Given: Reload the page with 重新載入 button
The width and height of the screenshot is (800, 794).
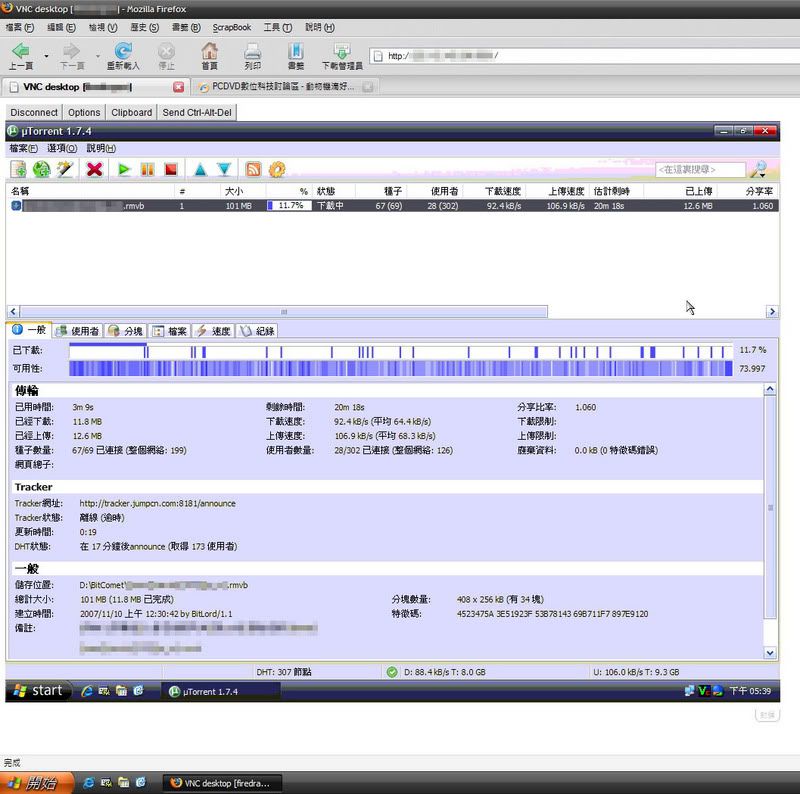Looking at the screenshot, I should (123, 56).
